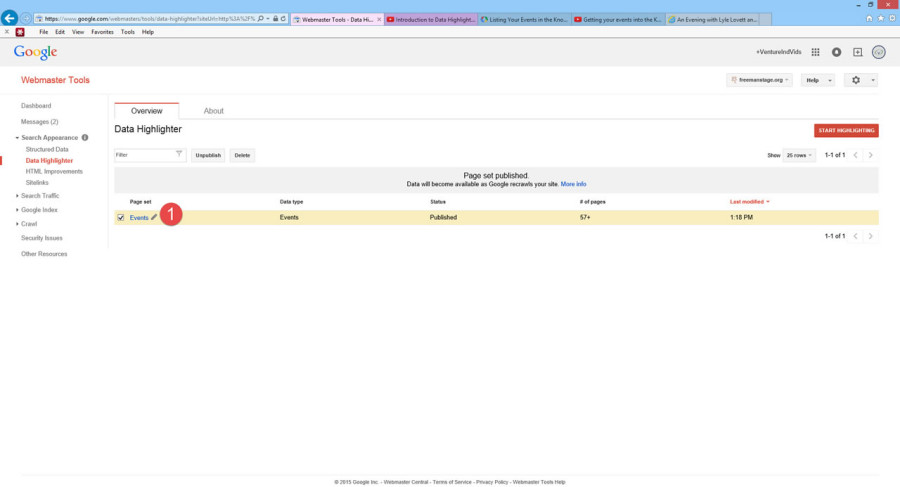Click the lock security icon in address bar
The image size is (900, 487).
point(276,19)
